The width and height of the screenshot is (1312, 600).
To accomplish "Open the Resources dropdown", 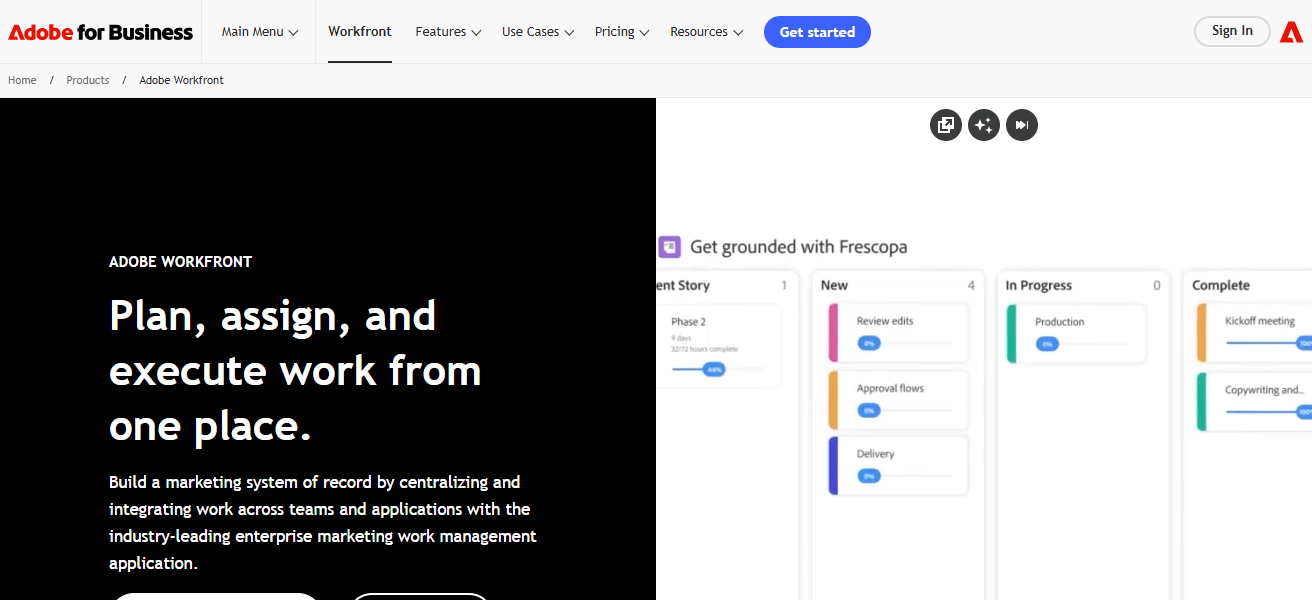I will [706, 31].
